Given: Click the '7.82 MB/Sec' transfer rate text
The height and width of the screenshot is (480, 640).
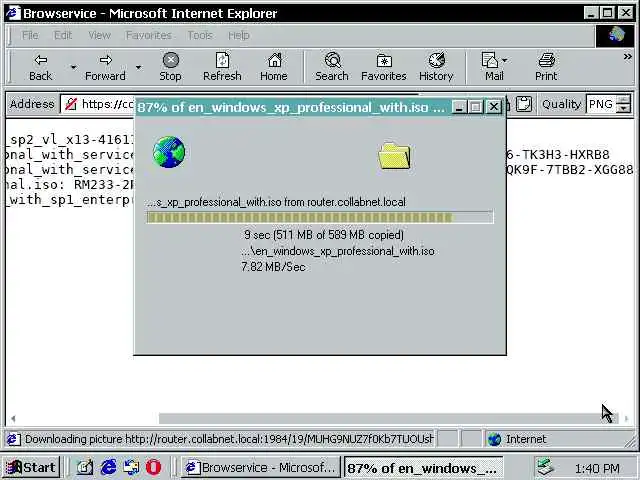Looking at the screenshot, I should click(x=273, y=267).
